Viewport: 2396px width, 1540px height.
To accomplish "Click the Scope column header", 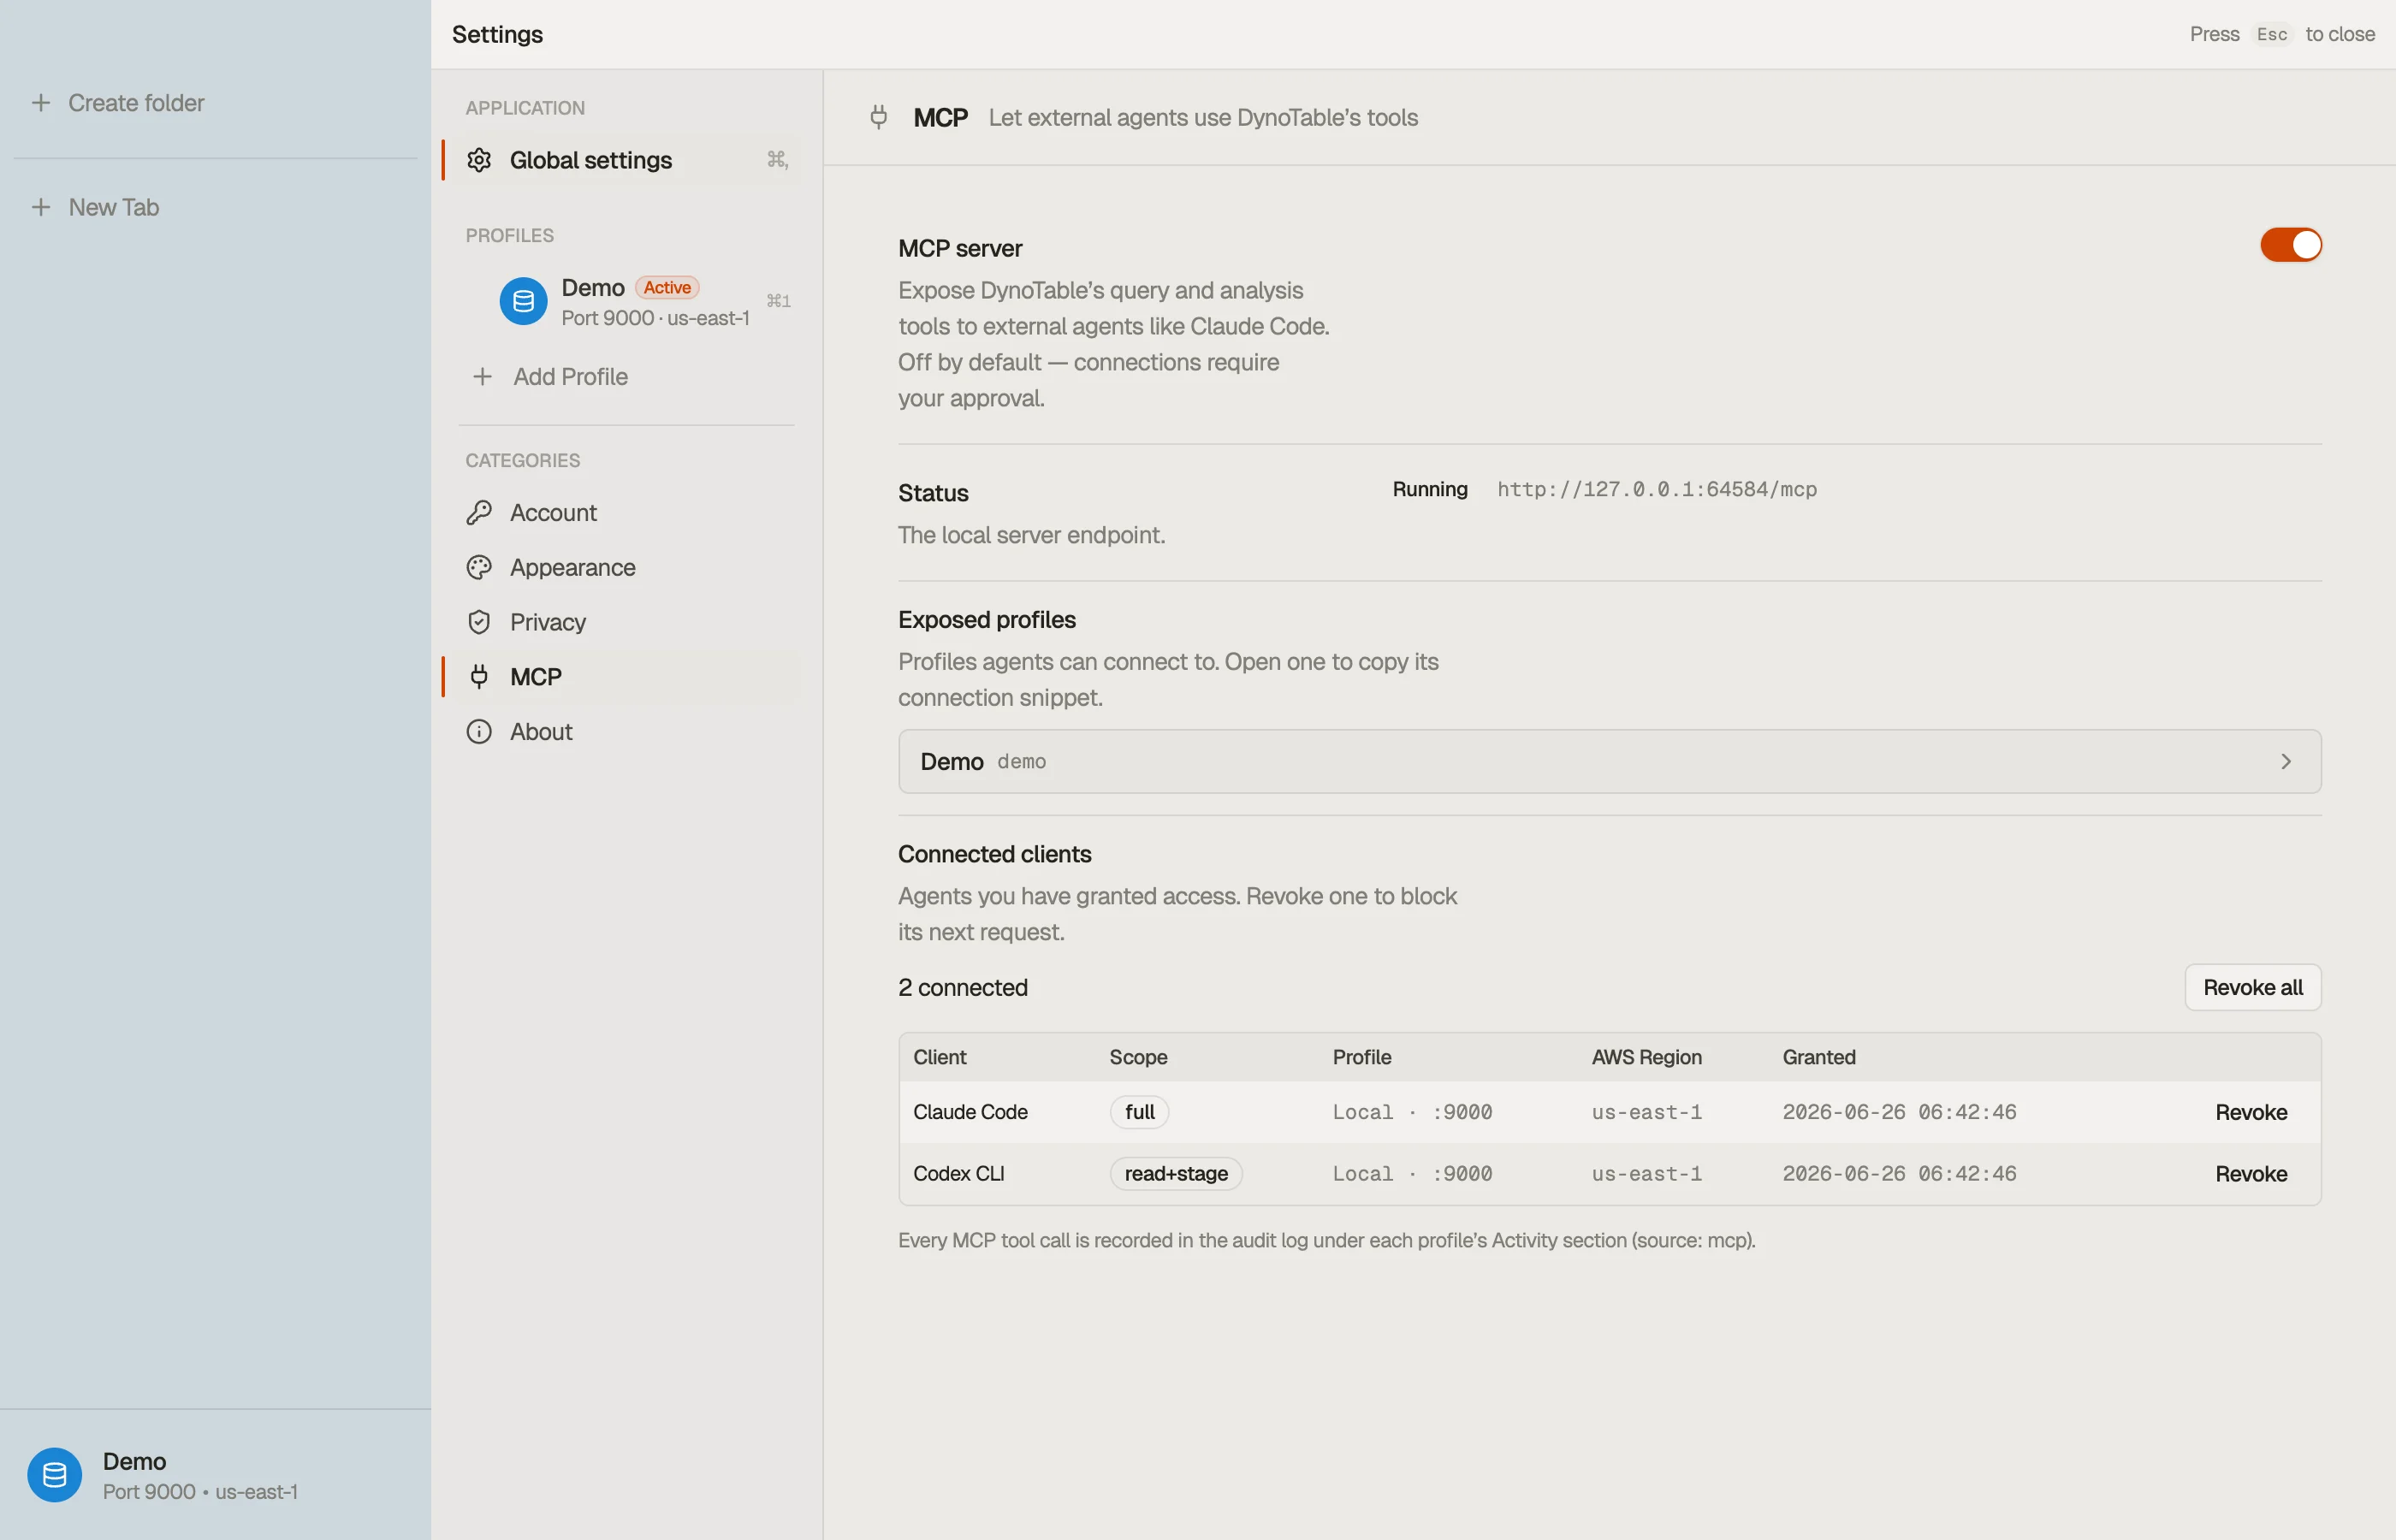I will click(1138, 1057).
